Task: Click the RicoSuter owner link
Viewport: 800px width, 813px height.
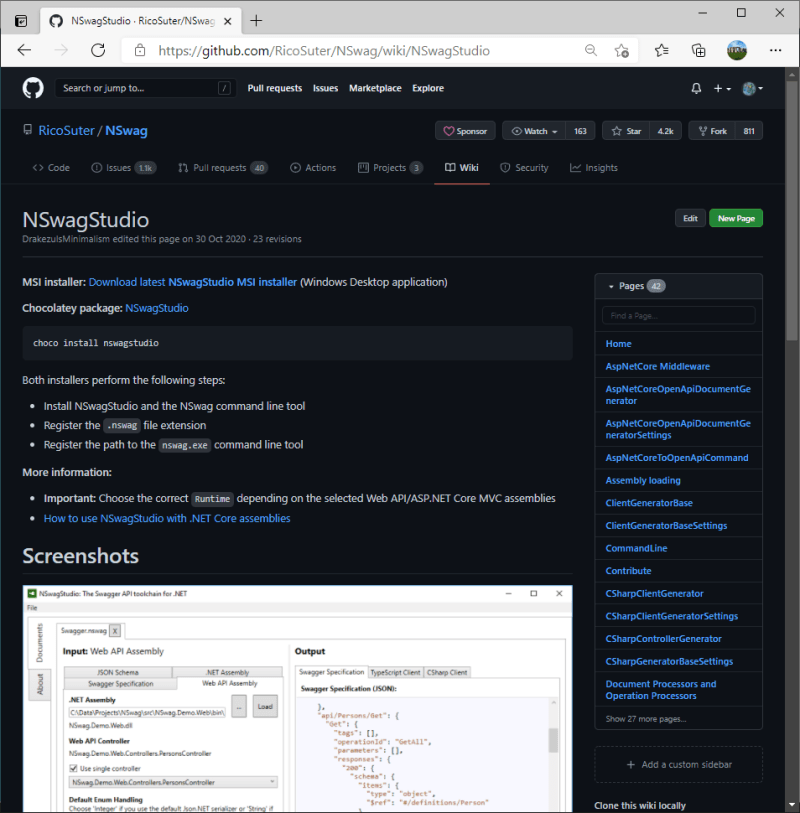Action: pos(66,131)
